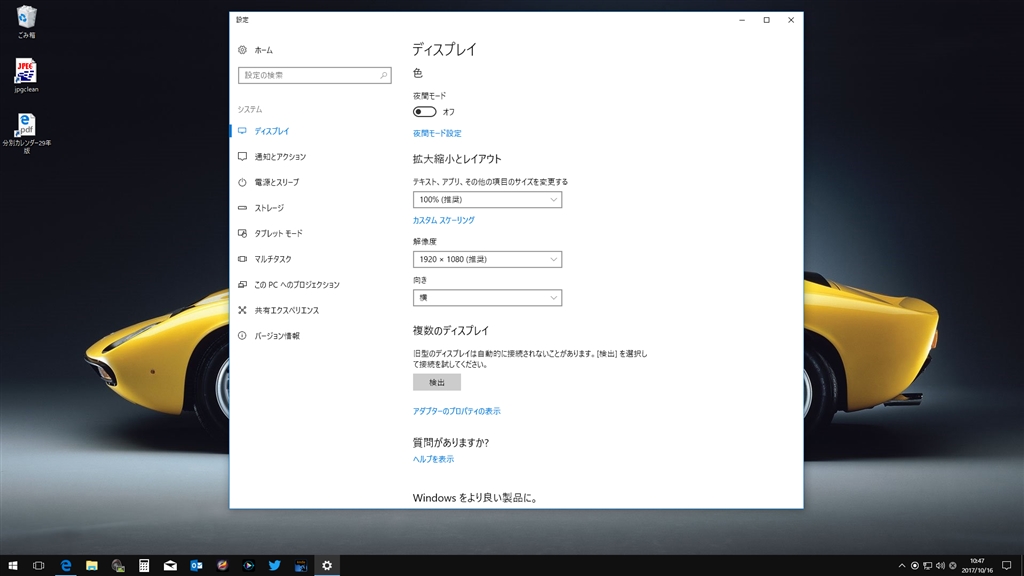Click the network tray icon

(927, 566)
